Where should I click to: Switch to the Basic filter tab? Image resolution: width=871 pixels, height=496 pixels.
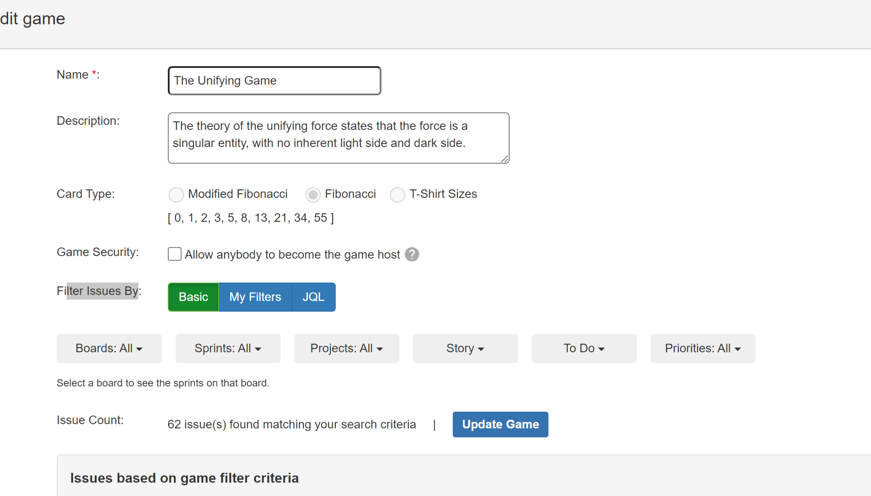[193, 297]
